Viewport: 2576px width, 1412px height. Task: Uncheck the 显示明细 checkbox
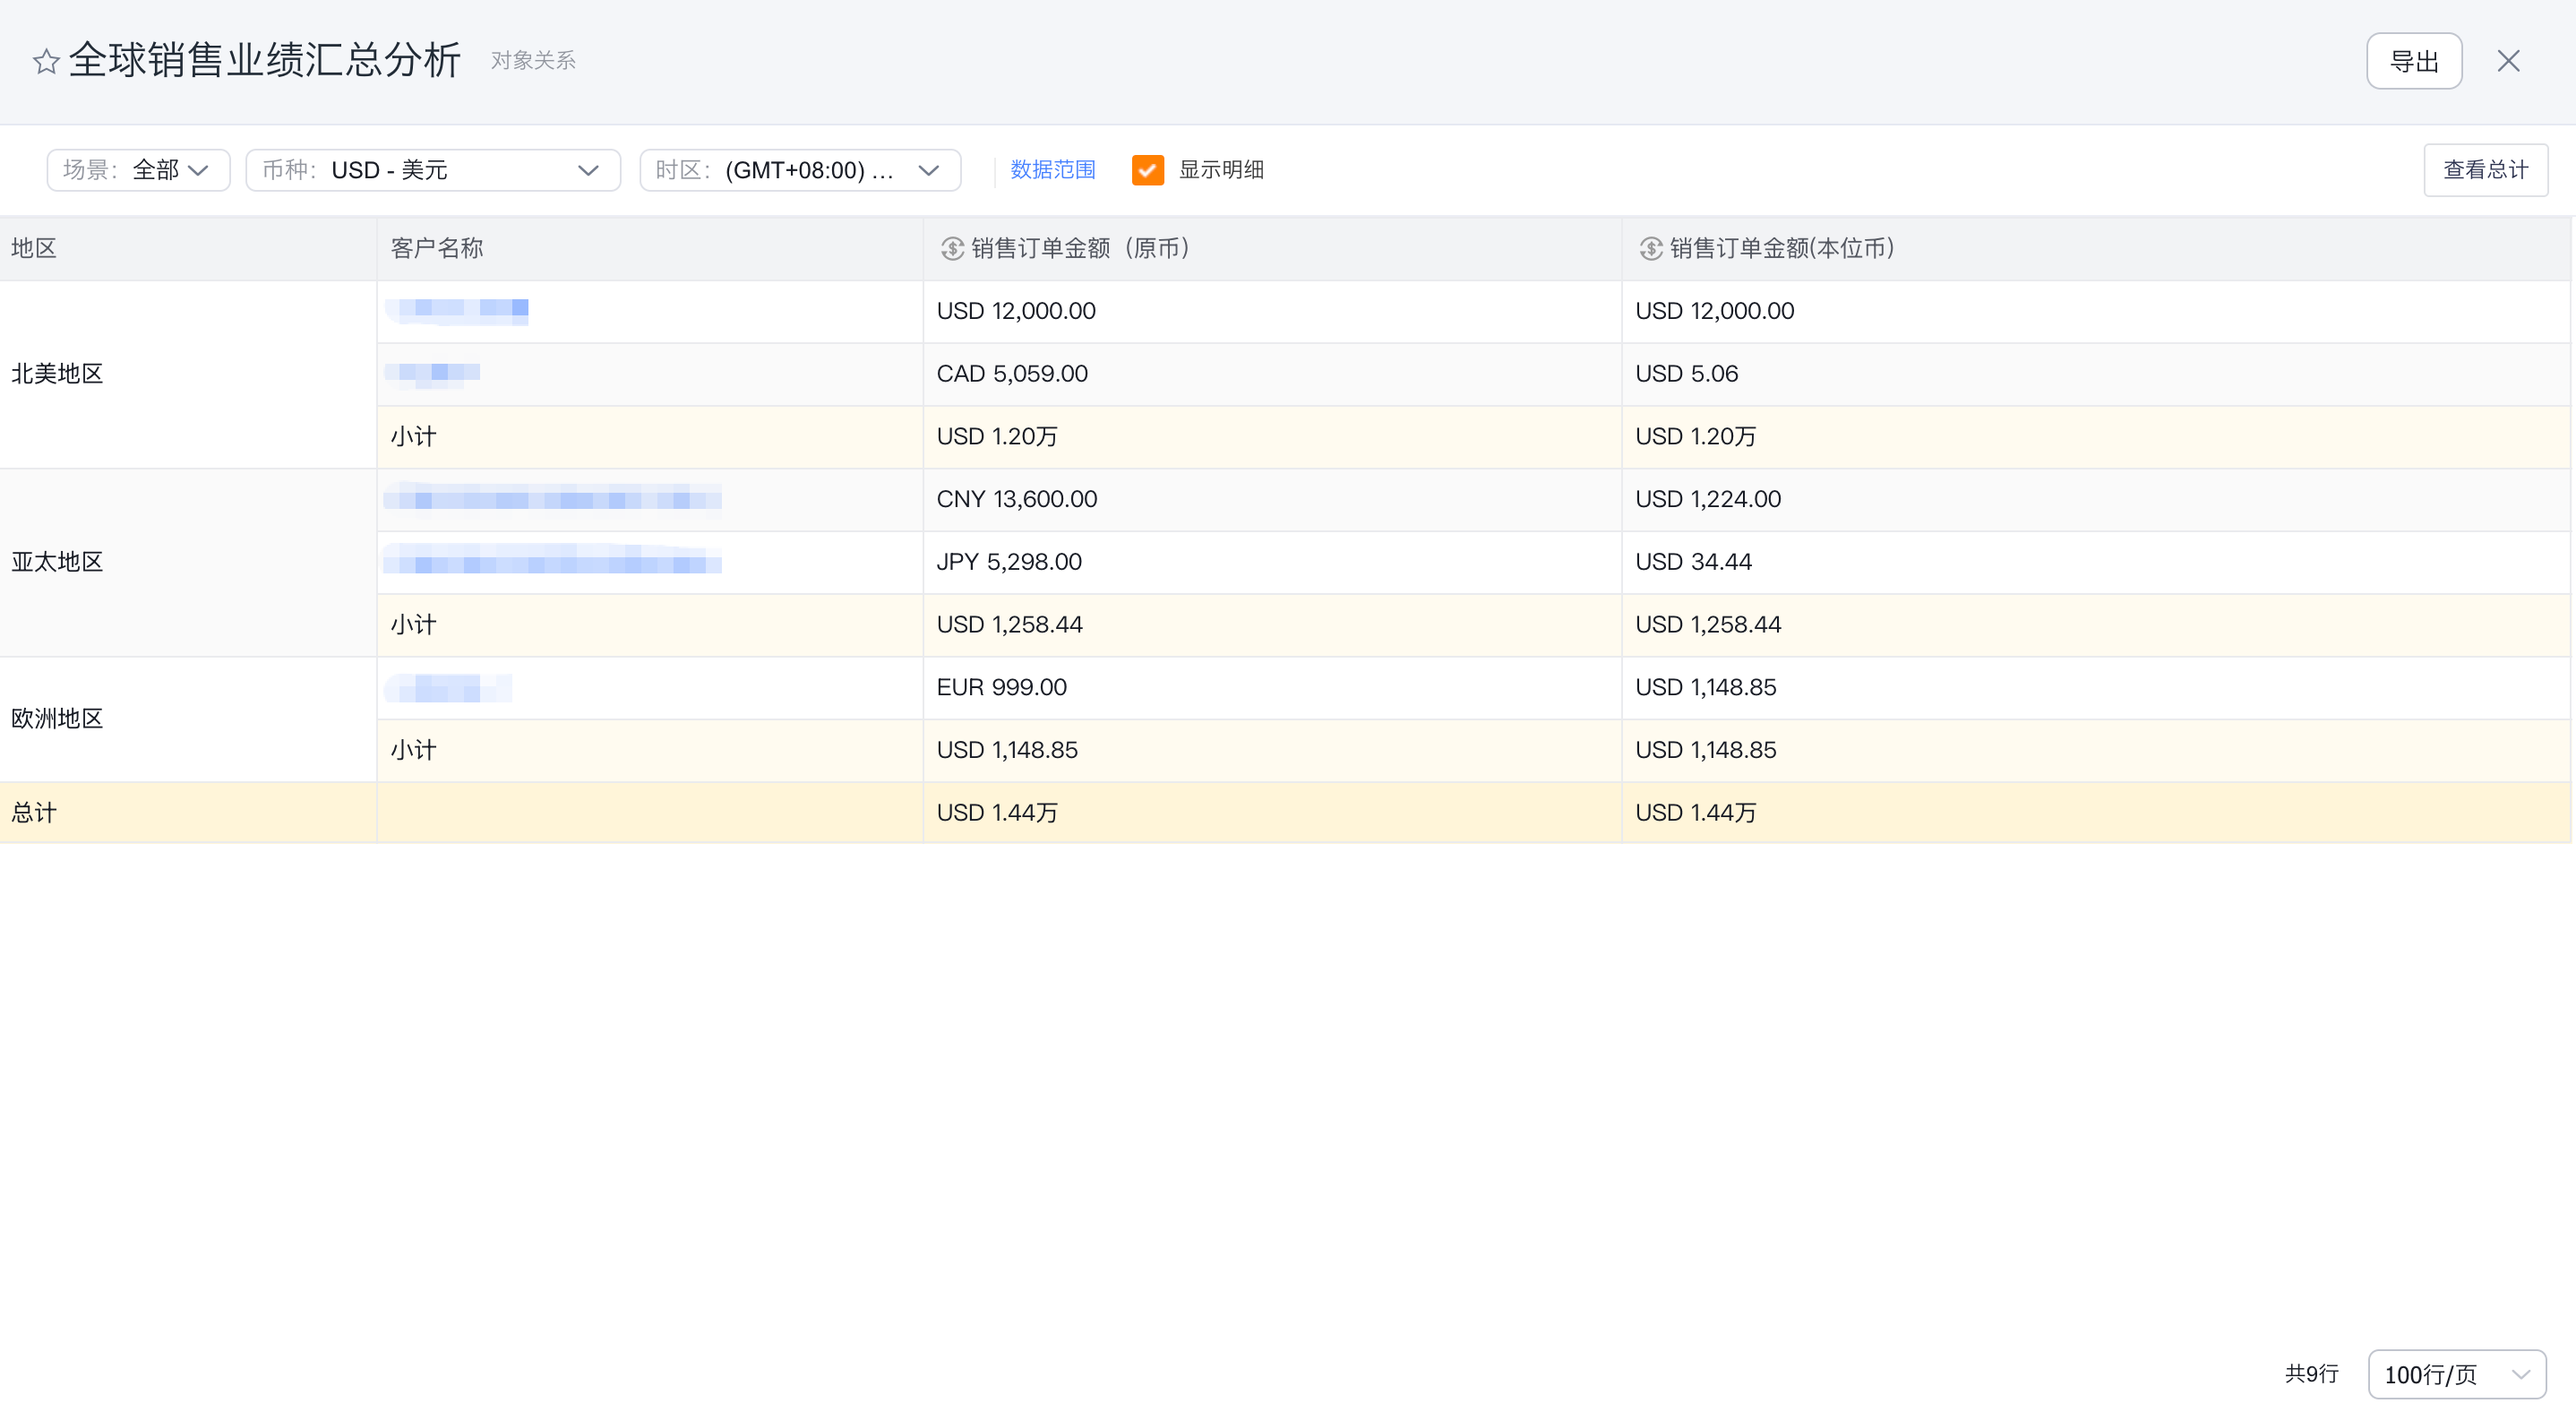click(x=1147, y=170)
